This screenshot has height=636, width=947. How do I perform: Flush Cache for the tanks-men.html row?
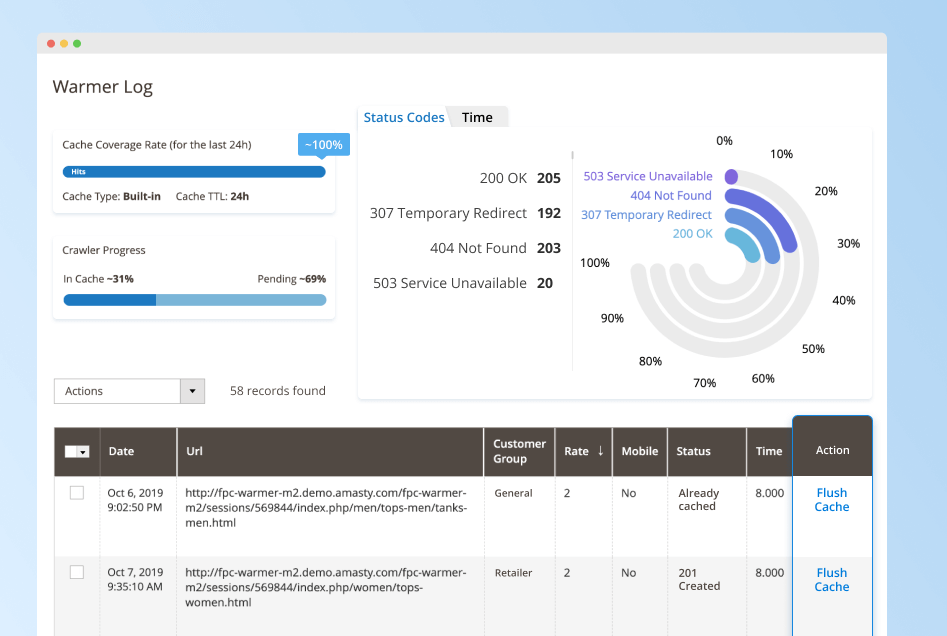[x=831, y=500]
